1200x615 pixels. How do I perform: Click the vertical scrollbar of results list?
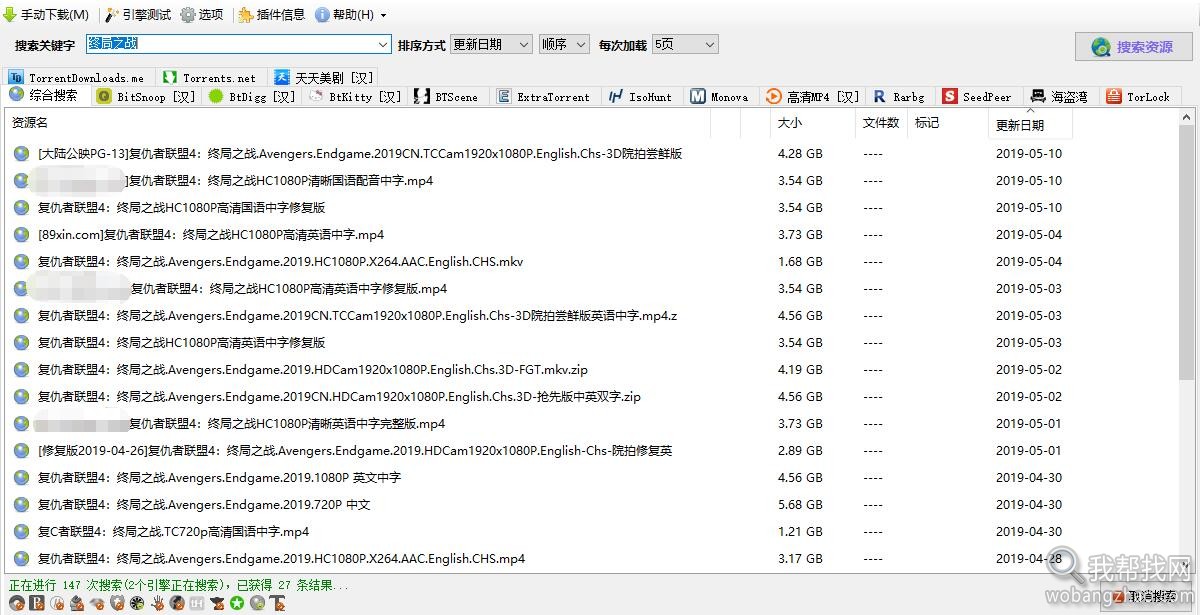pyautogui.click(x=1186, y=340)
